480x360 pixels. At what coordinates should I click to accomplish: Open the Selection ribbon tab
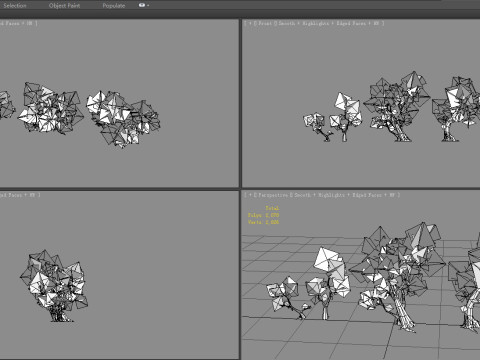(x=15, y=5)
